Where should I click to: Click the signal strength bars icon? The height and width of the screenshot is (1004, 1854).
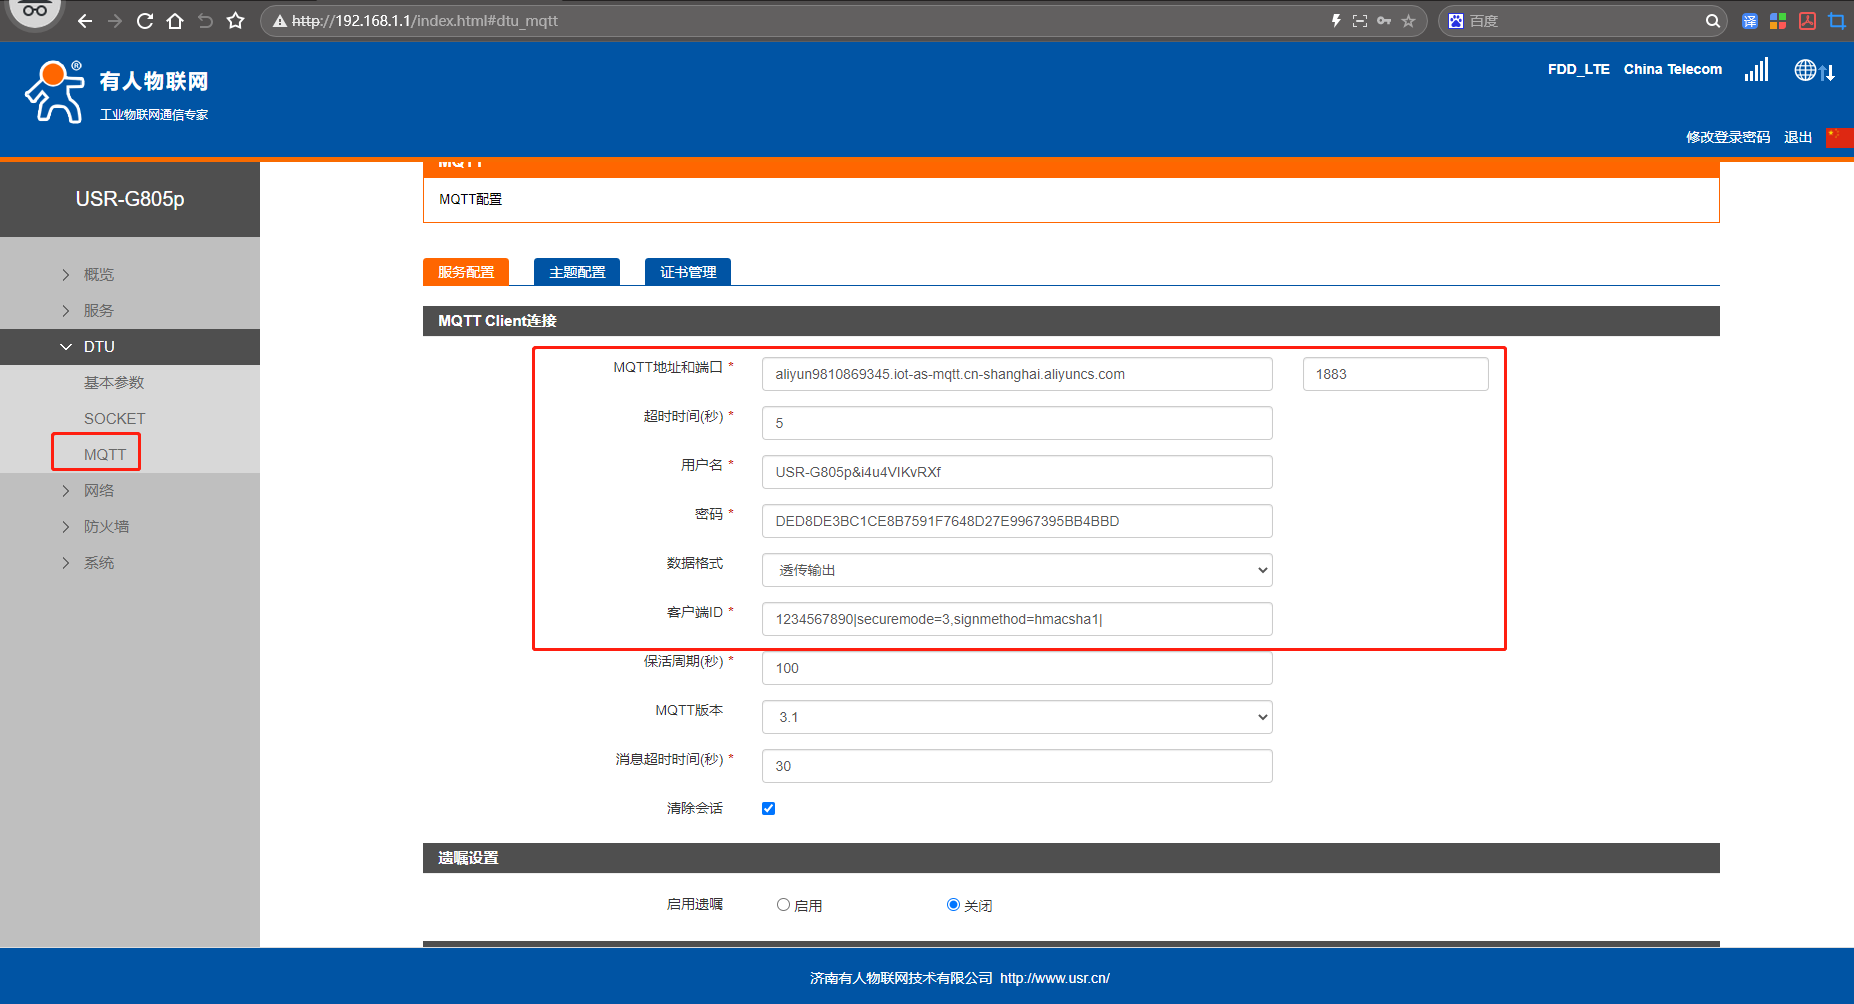pyautogui.click(x=1756, y=70)
